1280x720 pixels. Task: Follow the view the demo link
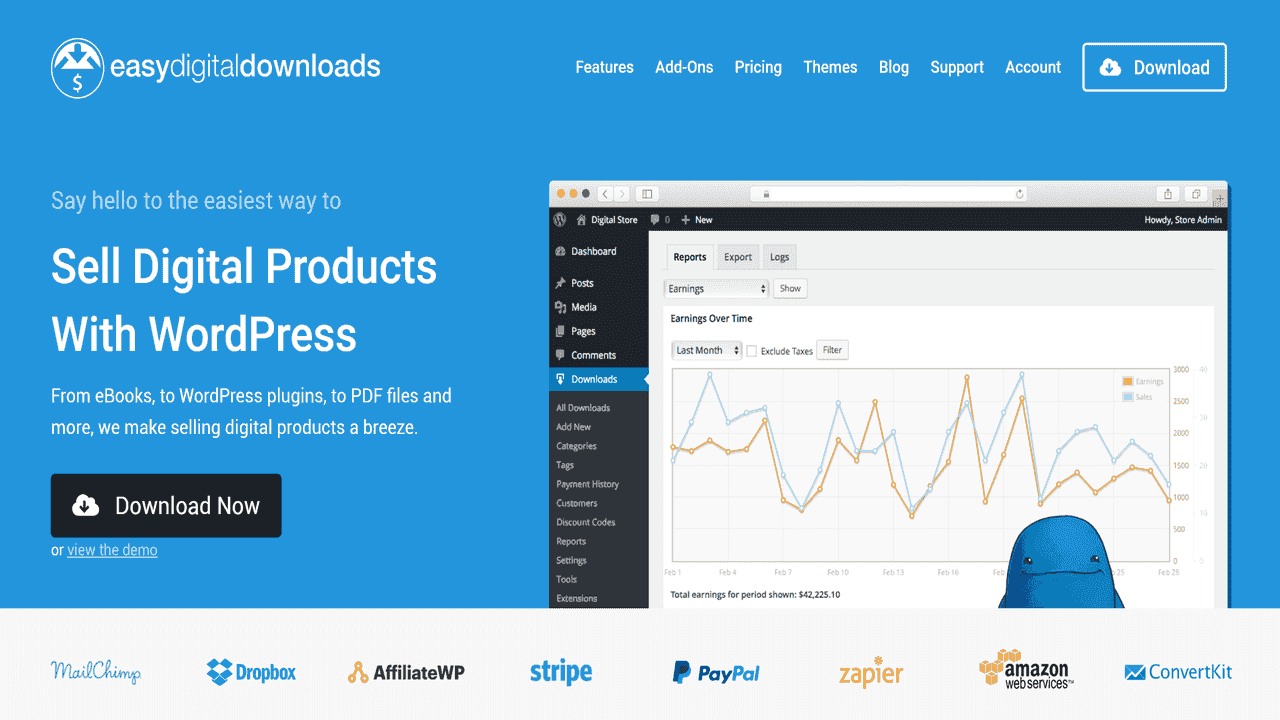coord(112,550)
